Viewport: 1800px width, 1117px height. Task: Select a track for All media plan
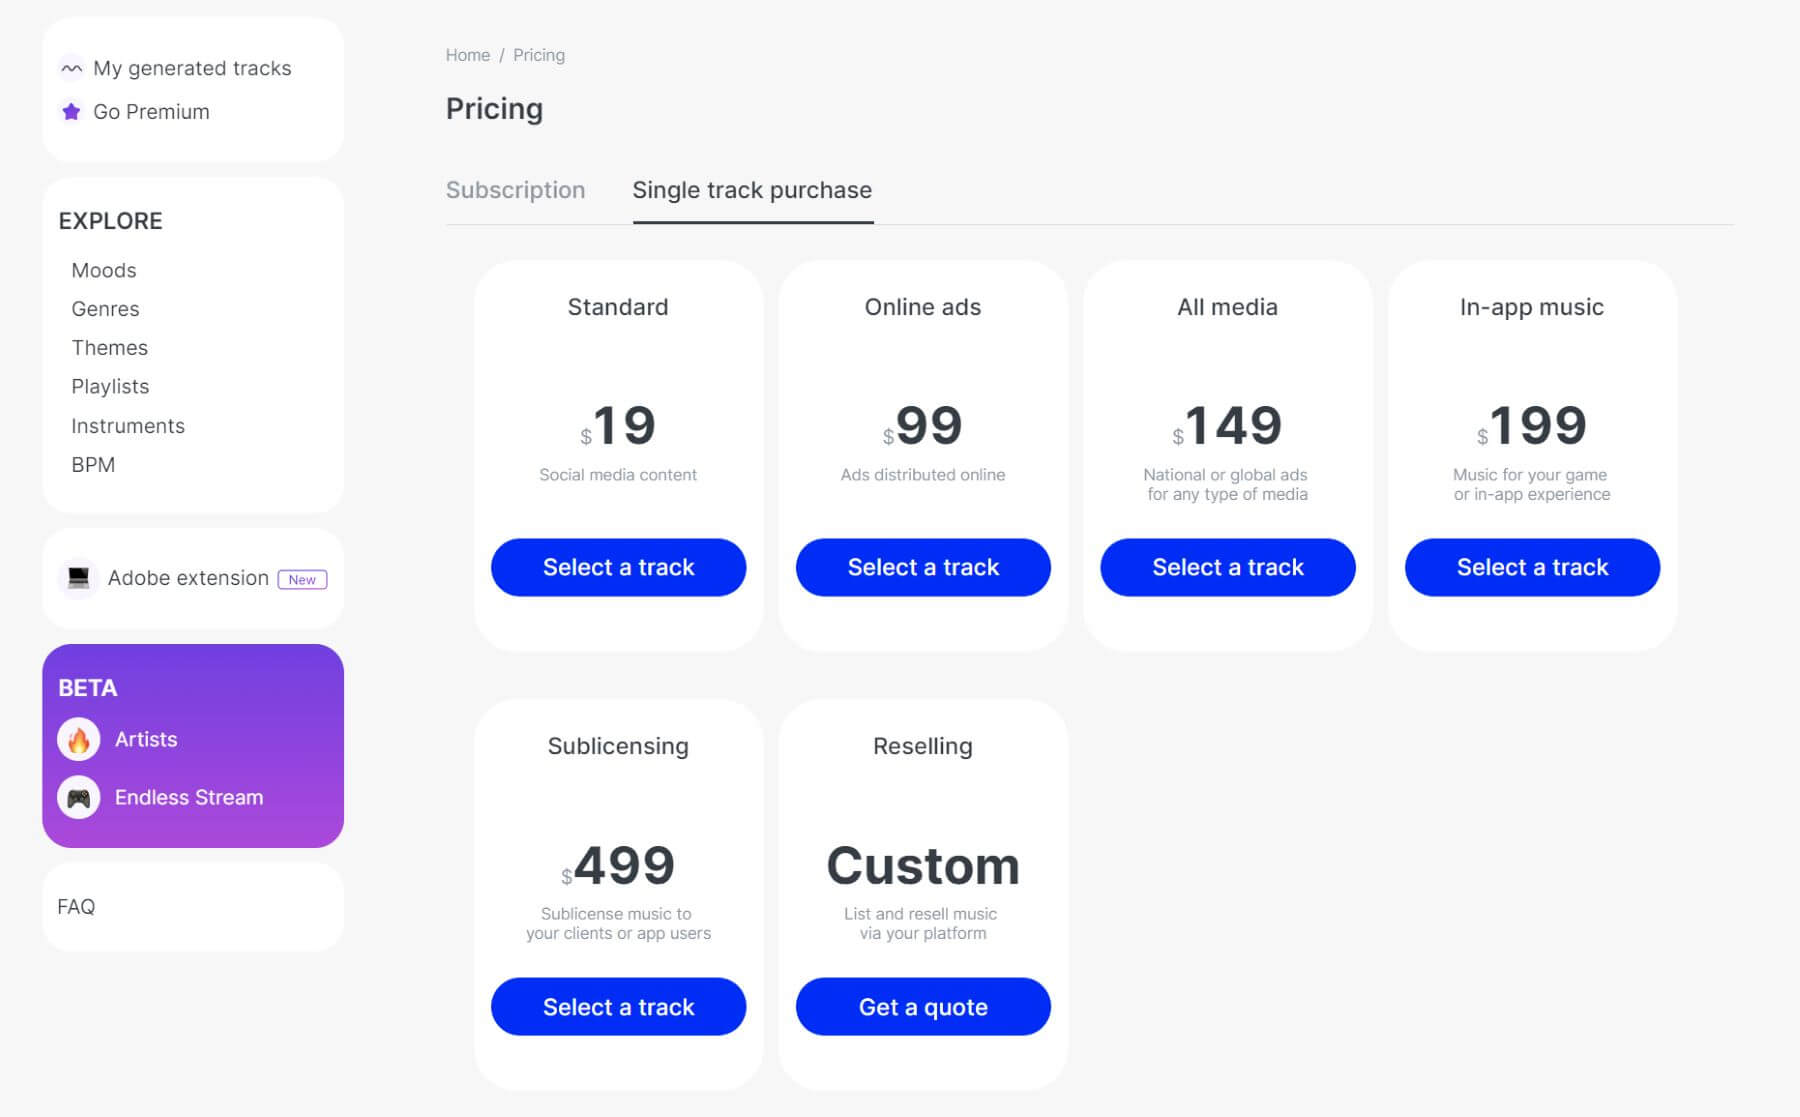click(1227, 567)
